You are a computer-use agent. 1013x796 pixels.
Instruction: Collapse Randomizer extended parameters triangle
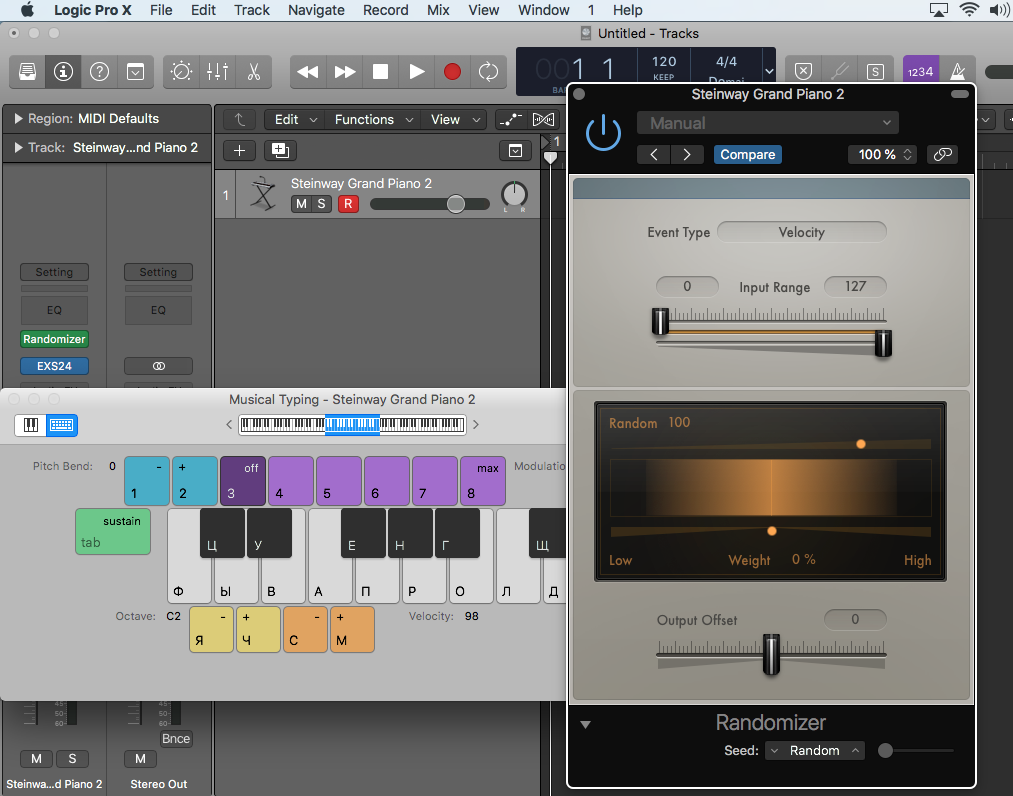tap(585, 725)
